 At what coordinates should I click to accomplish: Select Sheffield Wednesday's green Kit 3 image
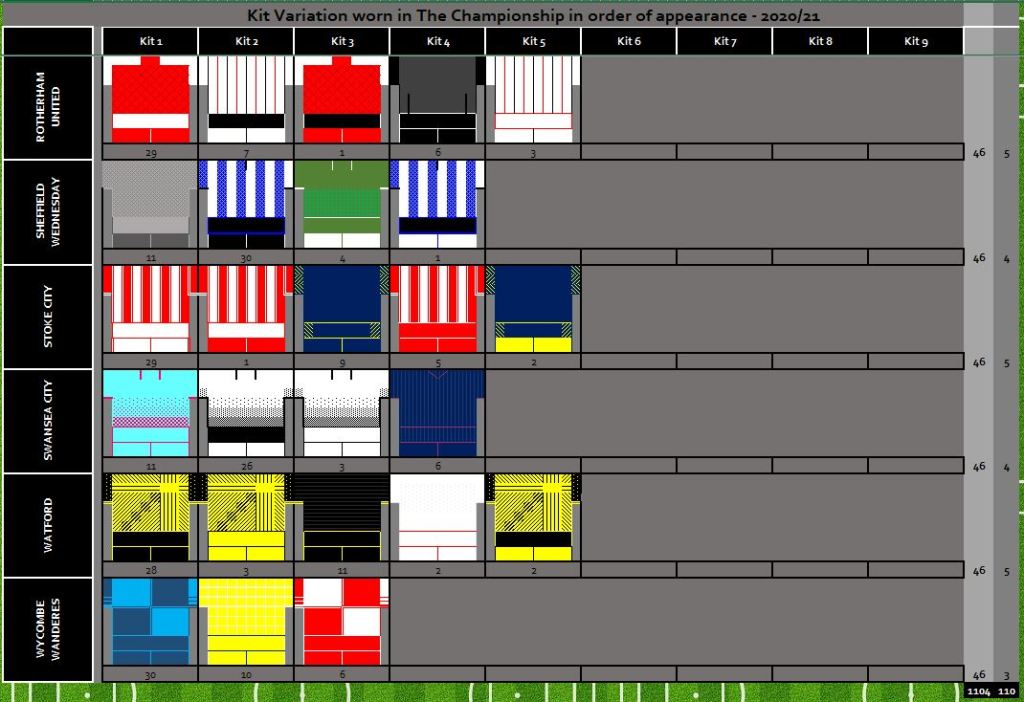tap(341, 204)
